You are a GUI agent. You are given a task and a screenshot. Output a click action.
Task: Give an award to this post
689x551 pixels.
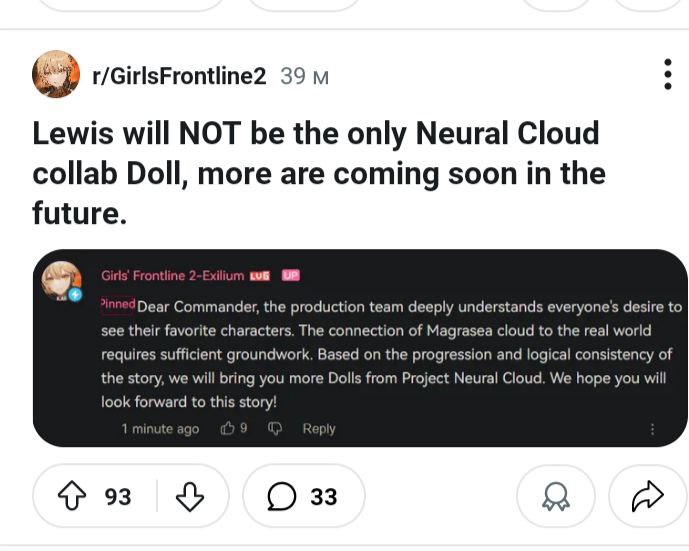[x=555, y=496]
